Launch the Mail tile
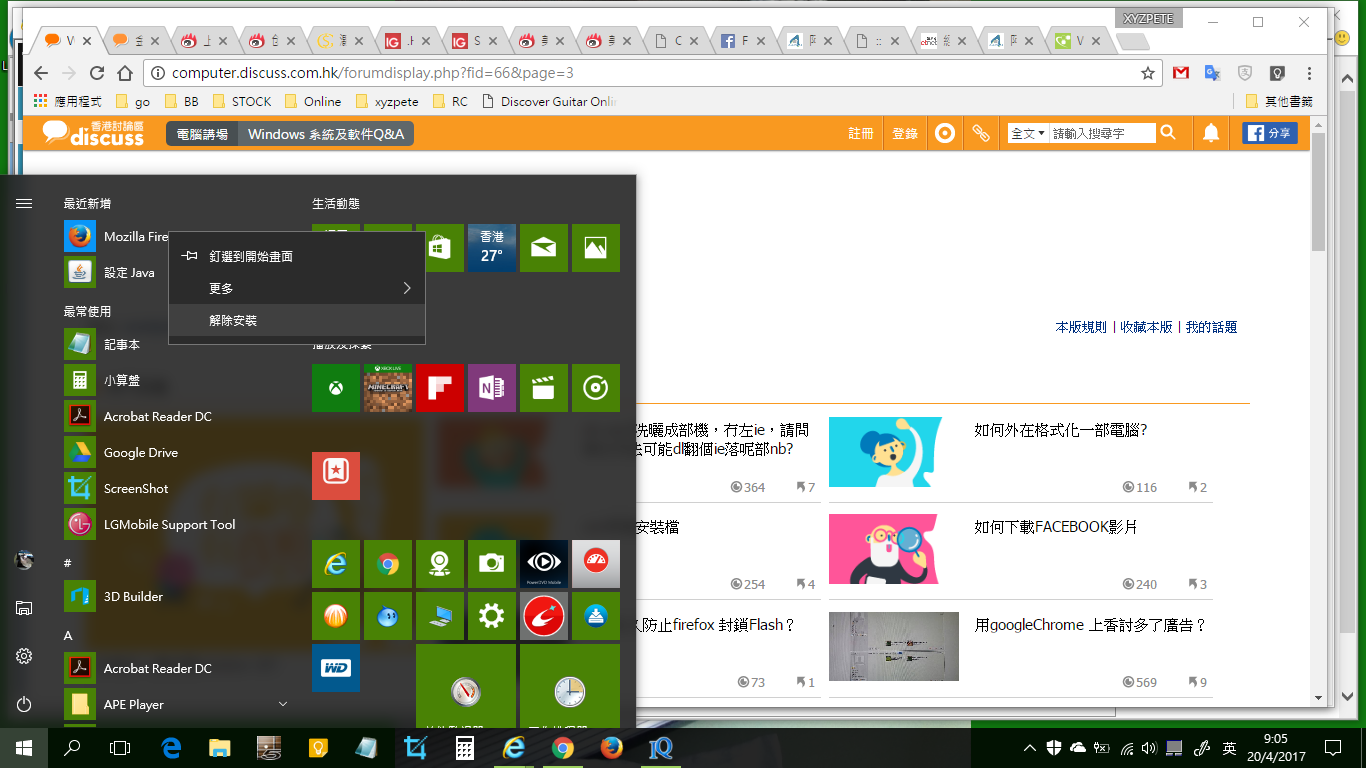Screen dimensions: 1366x768 point(544,248)
